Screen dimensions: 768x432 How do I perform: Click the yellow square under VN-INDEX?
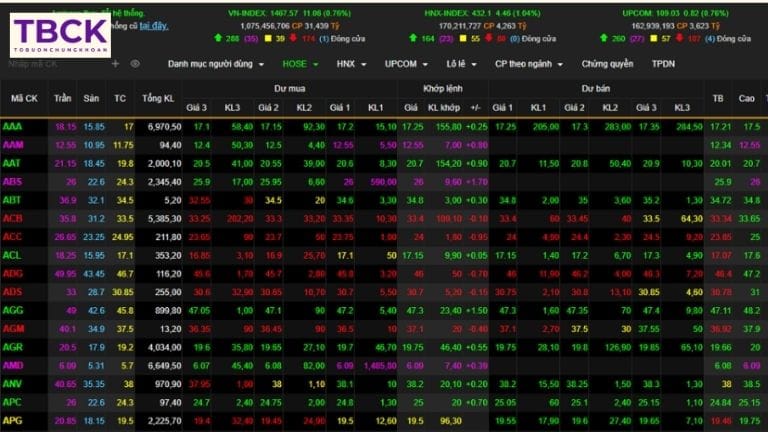[x=267, y=38]
